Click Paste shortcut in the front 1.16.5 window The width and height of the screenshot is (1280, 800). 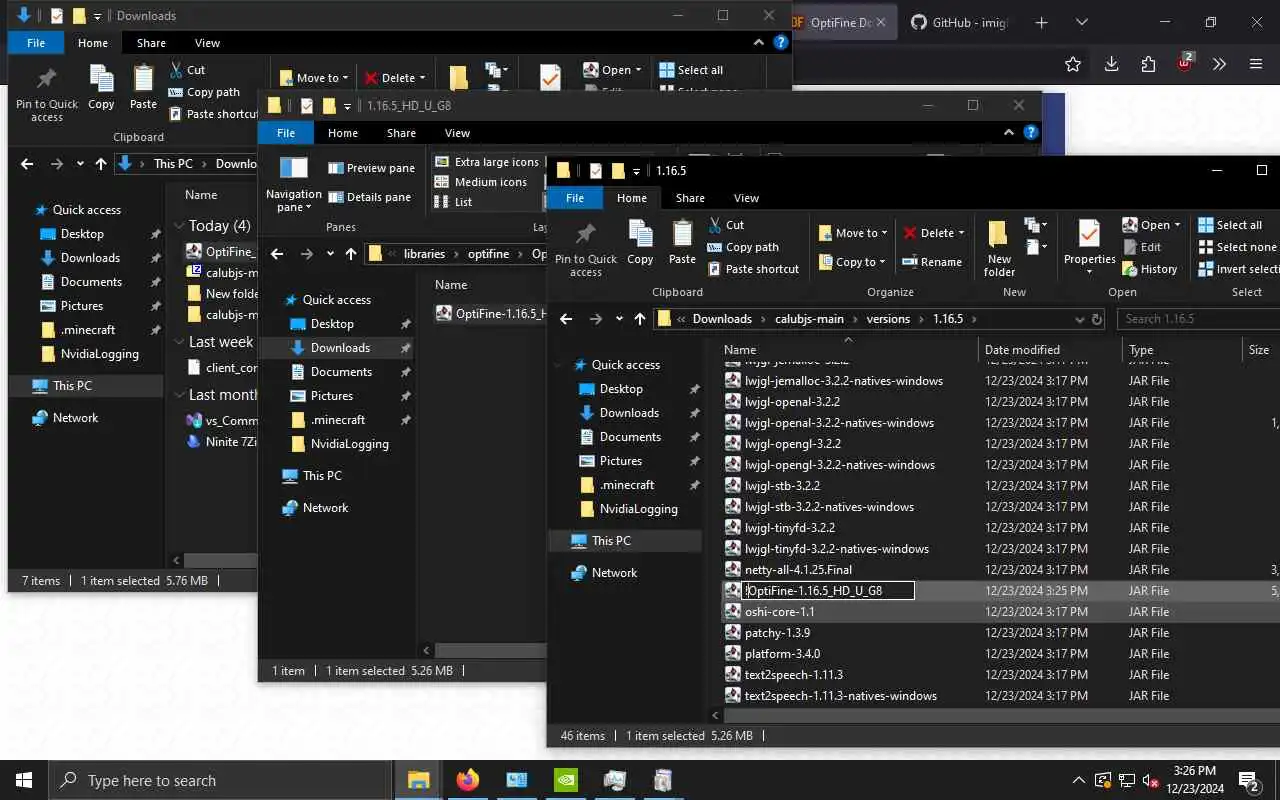[753, 269]
